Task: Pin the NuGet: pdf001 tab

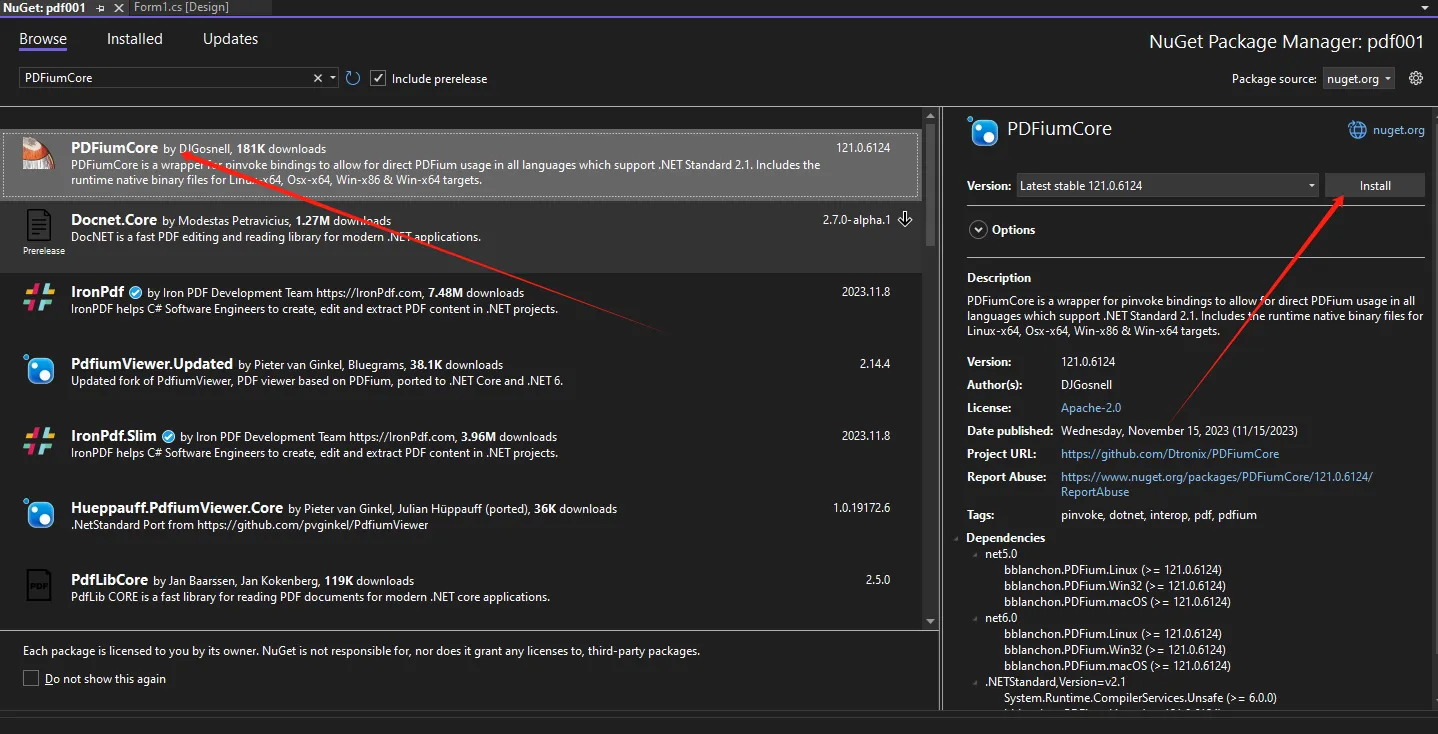Action: click(x=101, y=8)
